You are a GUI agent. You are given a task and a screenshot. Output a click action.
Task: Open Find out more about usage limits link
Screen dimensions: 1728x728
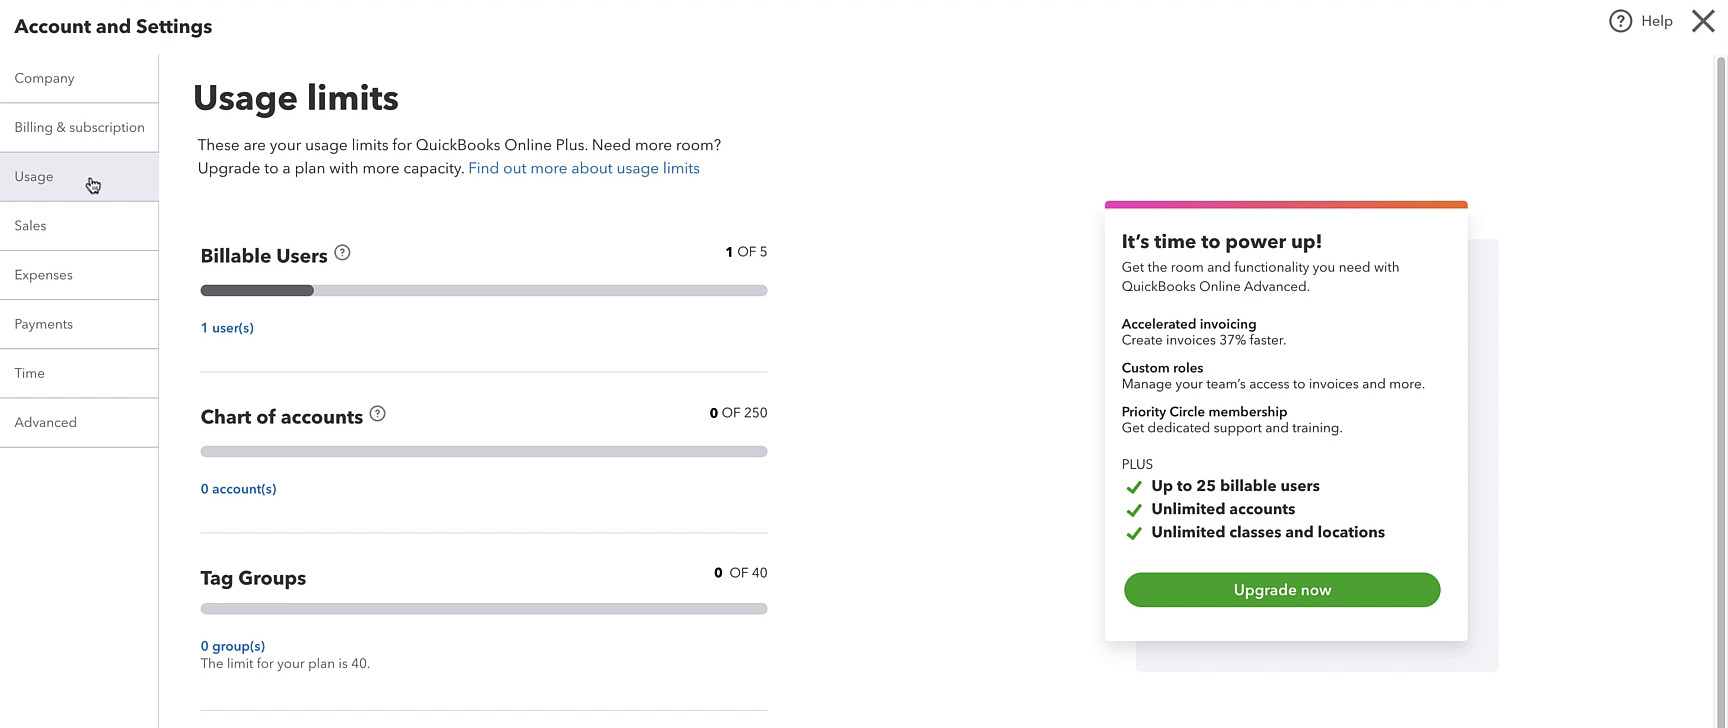click(x=584, y=168)
